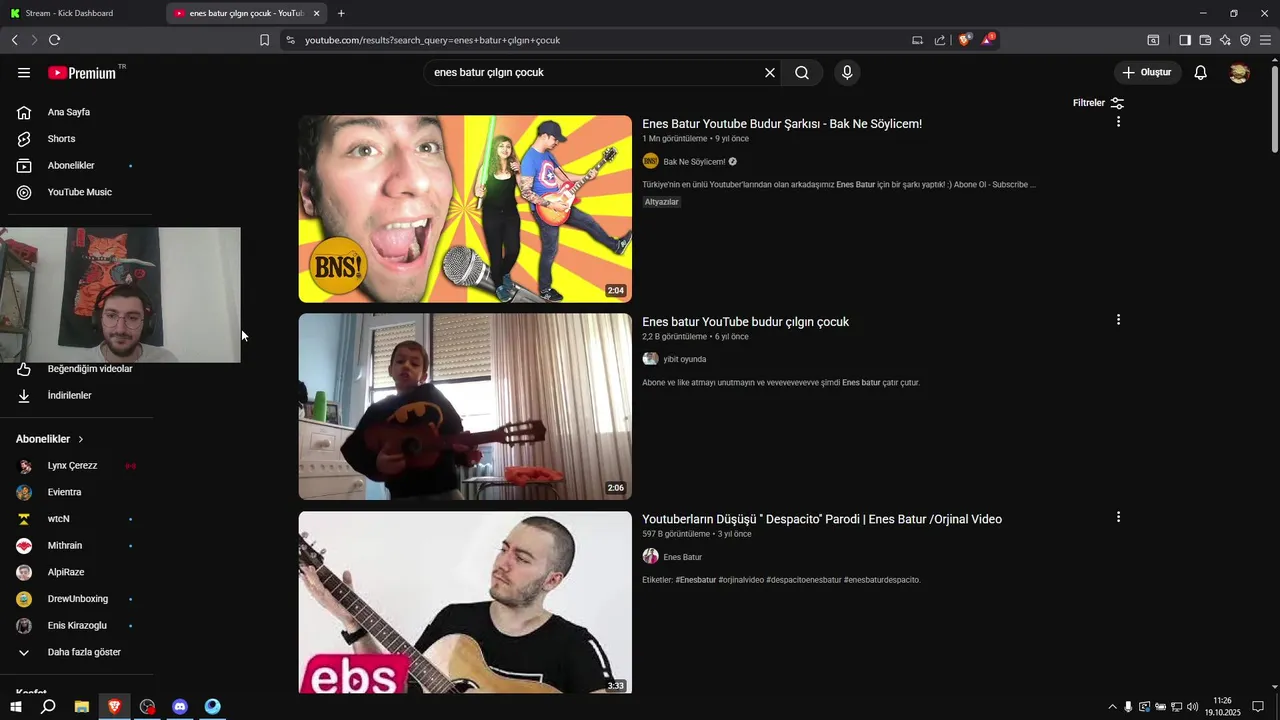Screen dimensions: 1280x720
Task: Open the notifications bell
Action: (1201, 72)
